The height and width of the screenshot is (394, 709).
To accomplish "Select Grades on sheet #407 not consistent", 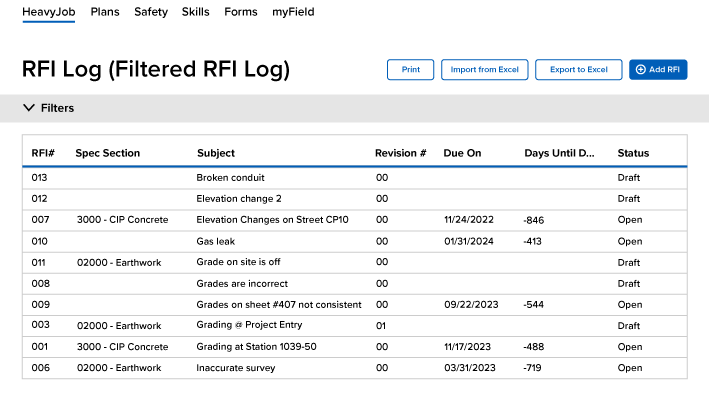I will click(279, 305).
